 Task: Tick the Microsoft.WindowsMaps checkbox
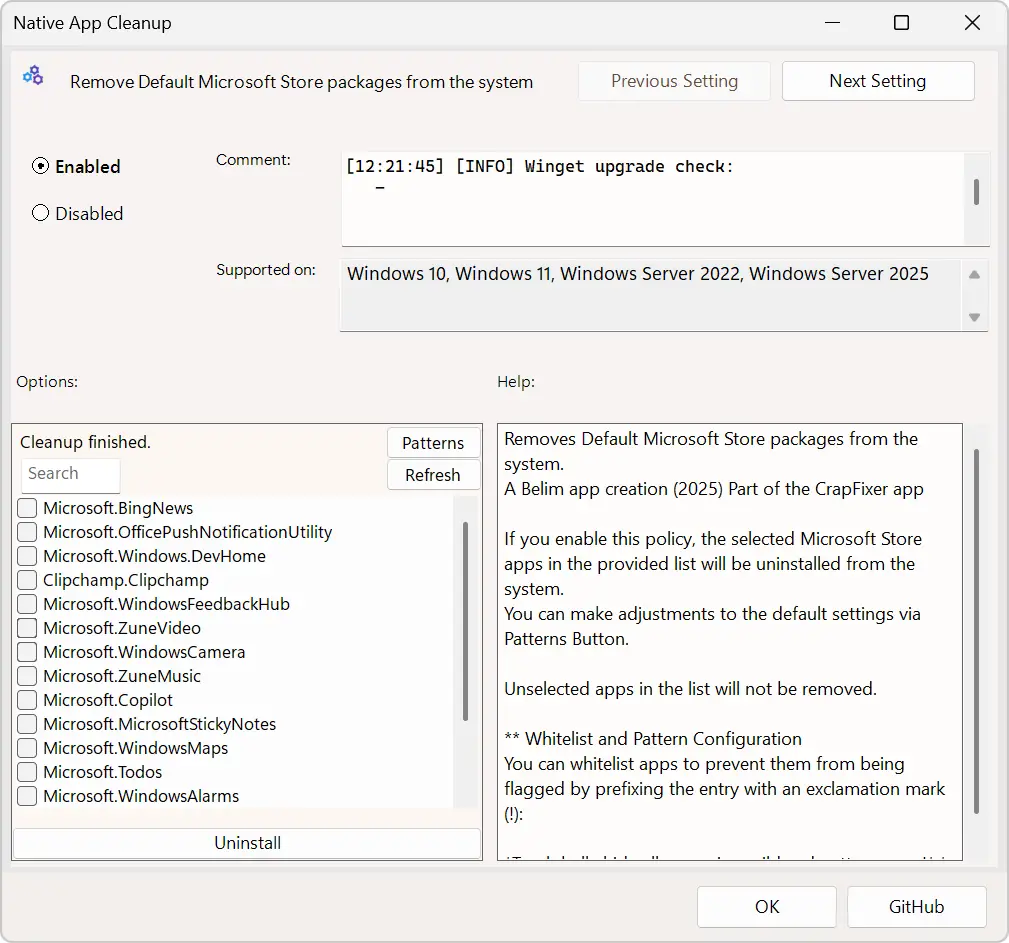point(27,748)
